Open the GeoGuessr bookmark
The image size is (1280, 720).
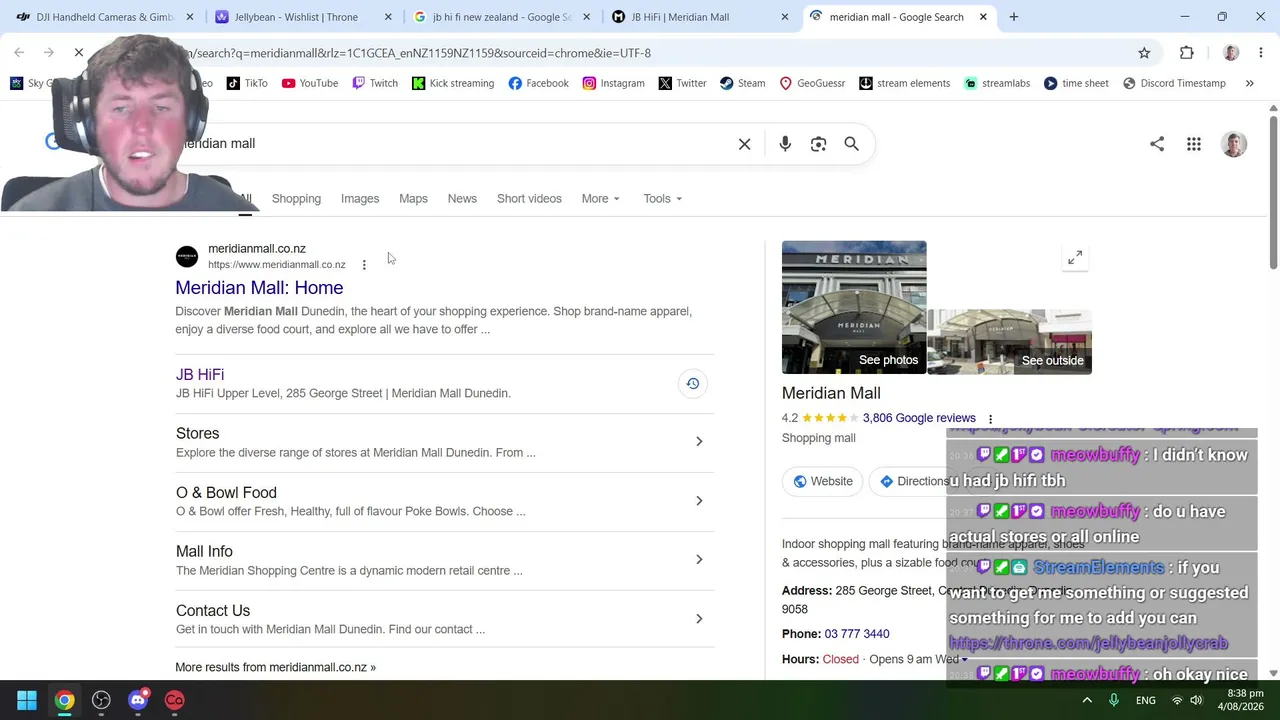click(x=812, y=83)
